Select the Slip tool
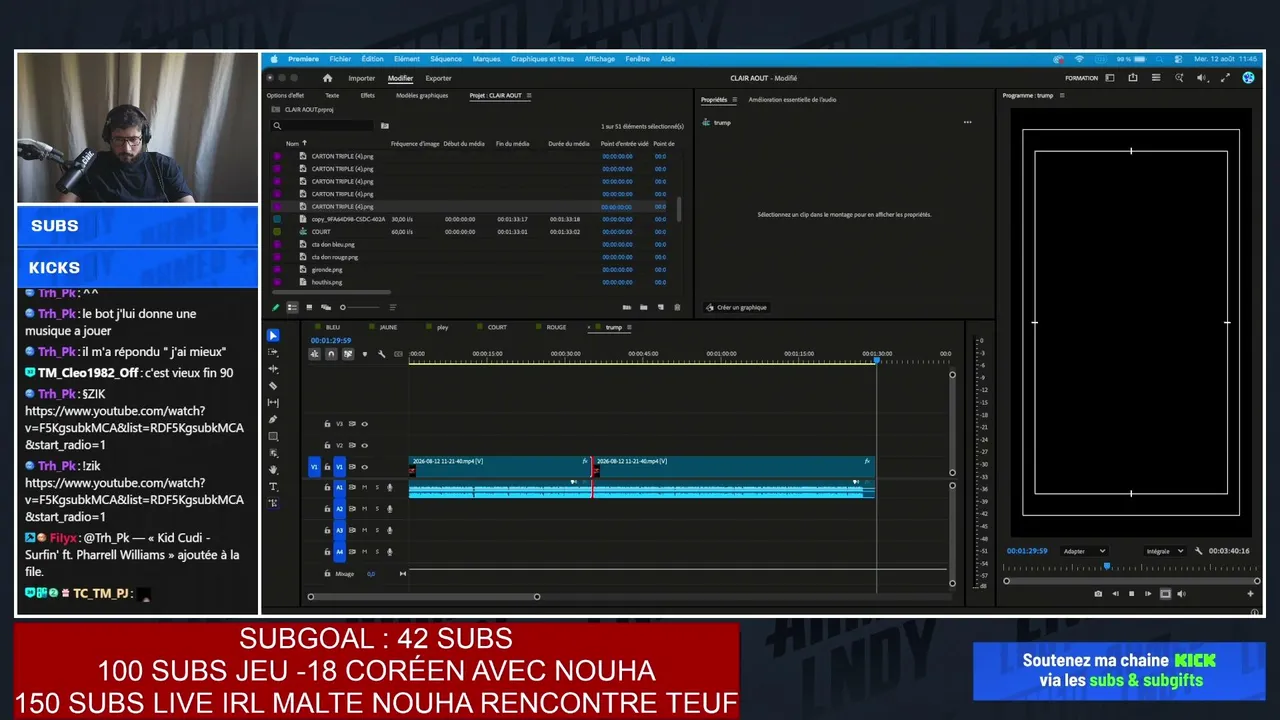 [273, 402]
